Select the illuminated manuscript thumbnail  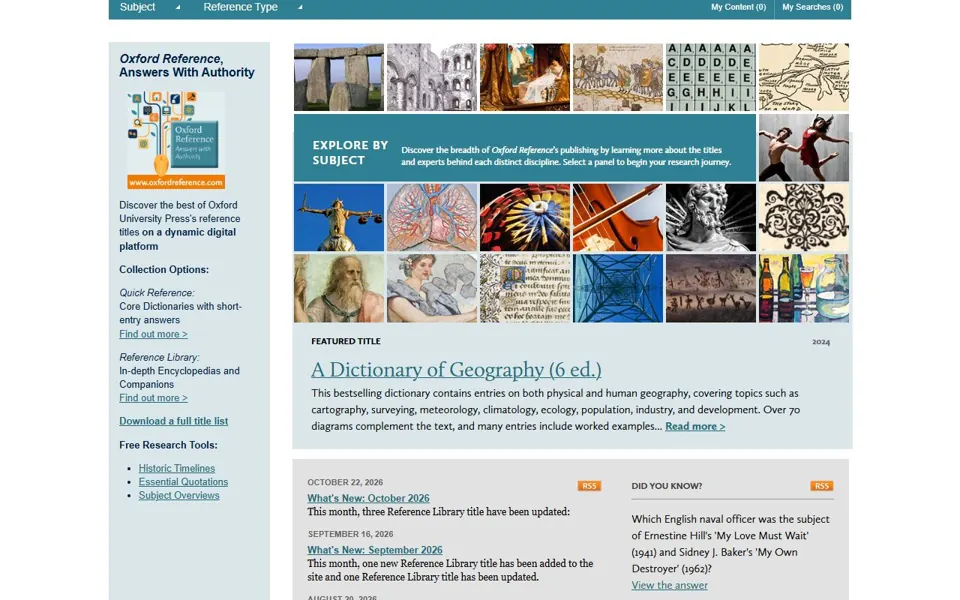point(525,288)
